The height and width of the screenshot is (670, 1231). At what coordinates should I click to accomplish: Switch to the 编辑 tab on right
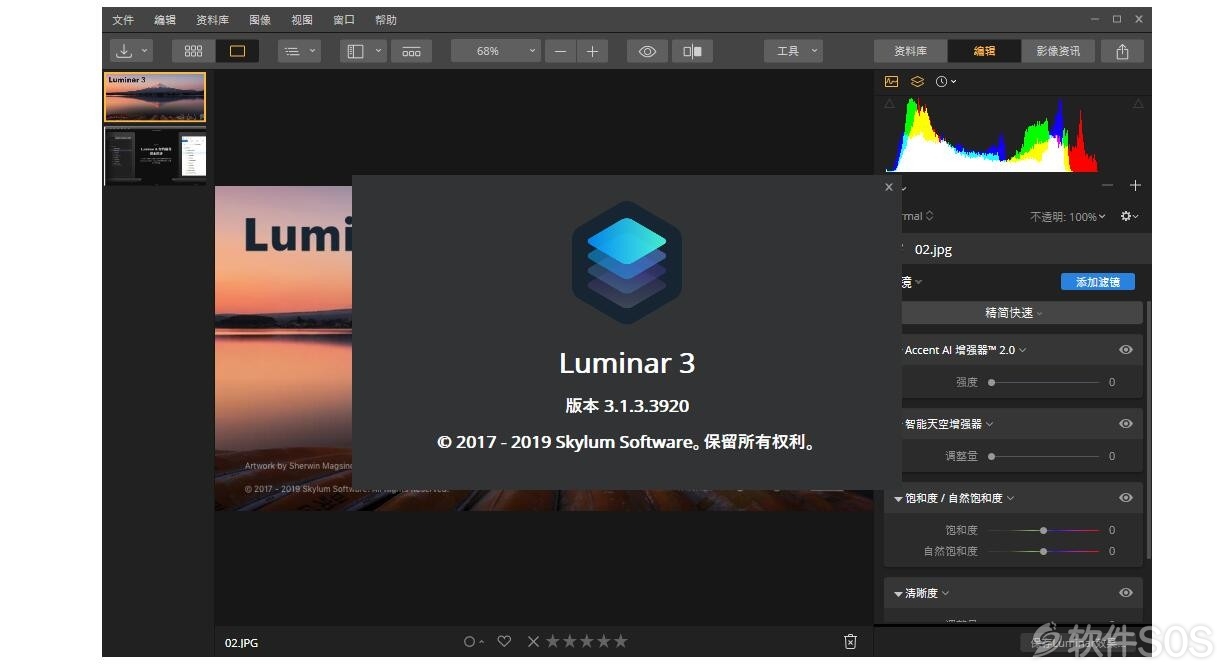(984, 51)
